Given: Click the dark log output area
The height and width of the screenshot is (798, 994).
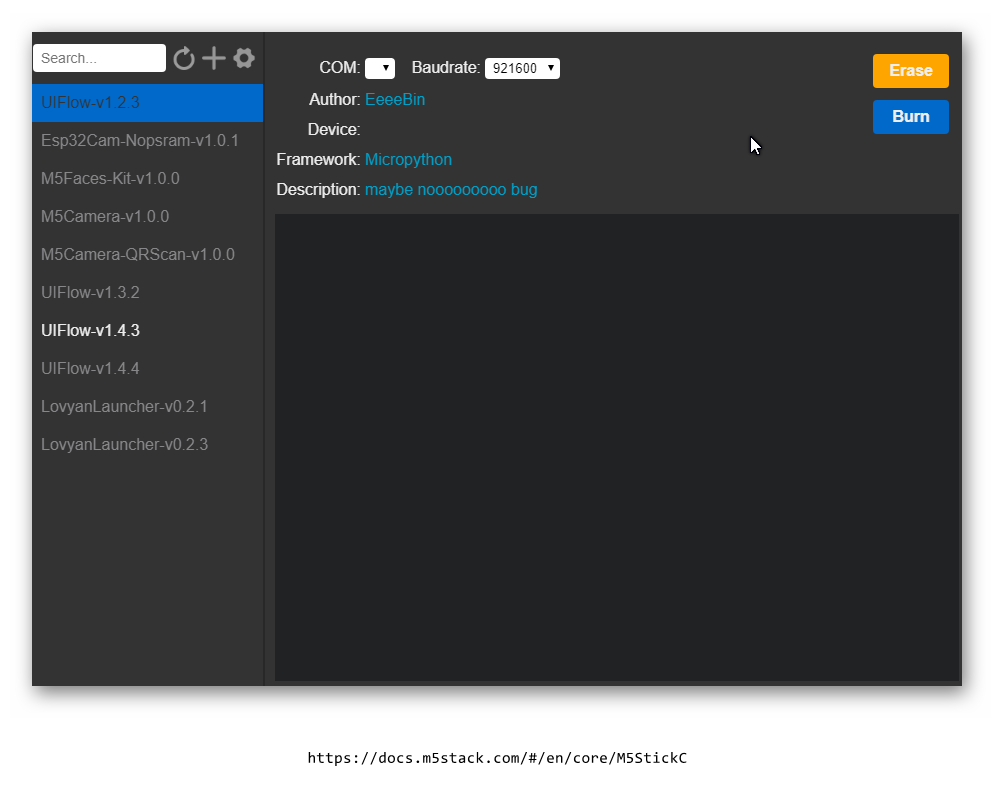Looking at the screenshot, I should tap(616, 447).
